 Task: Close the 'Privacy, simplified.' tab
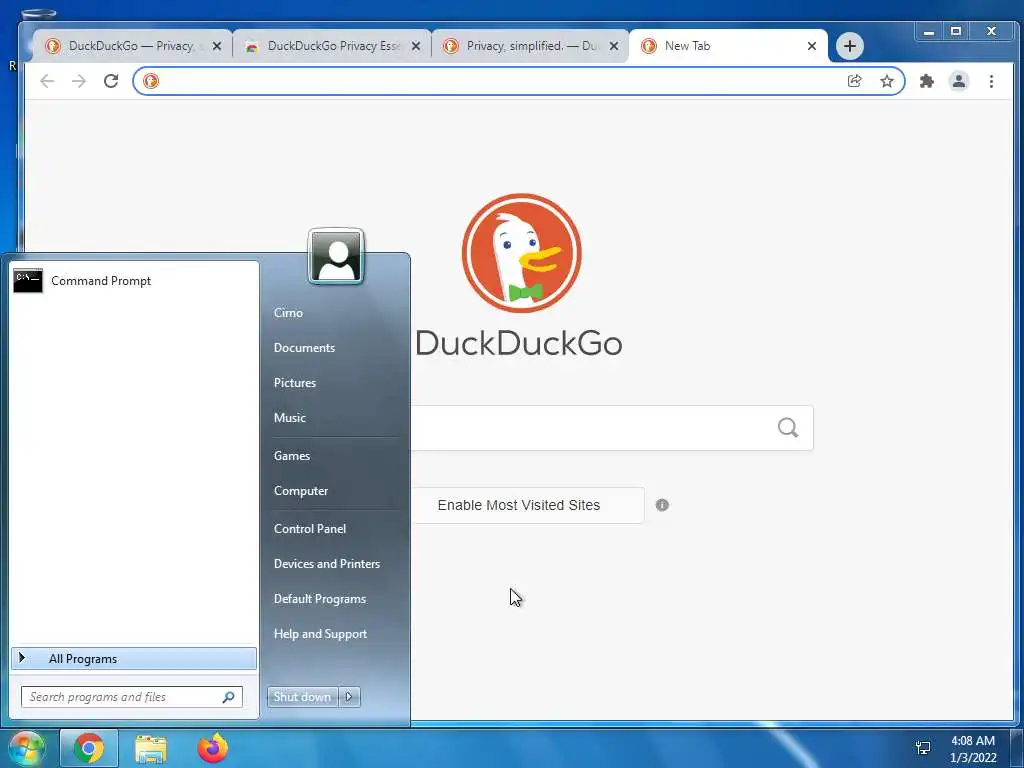pyautogui.click(x=614, y=46)
